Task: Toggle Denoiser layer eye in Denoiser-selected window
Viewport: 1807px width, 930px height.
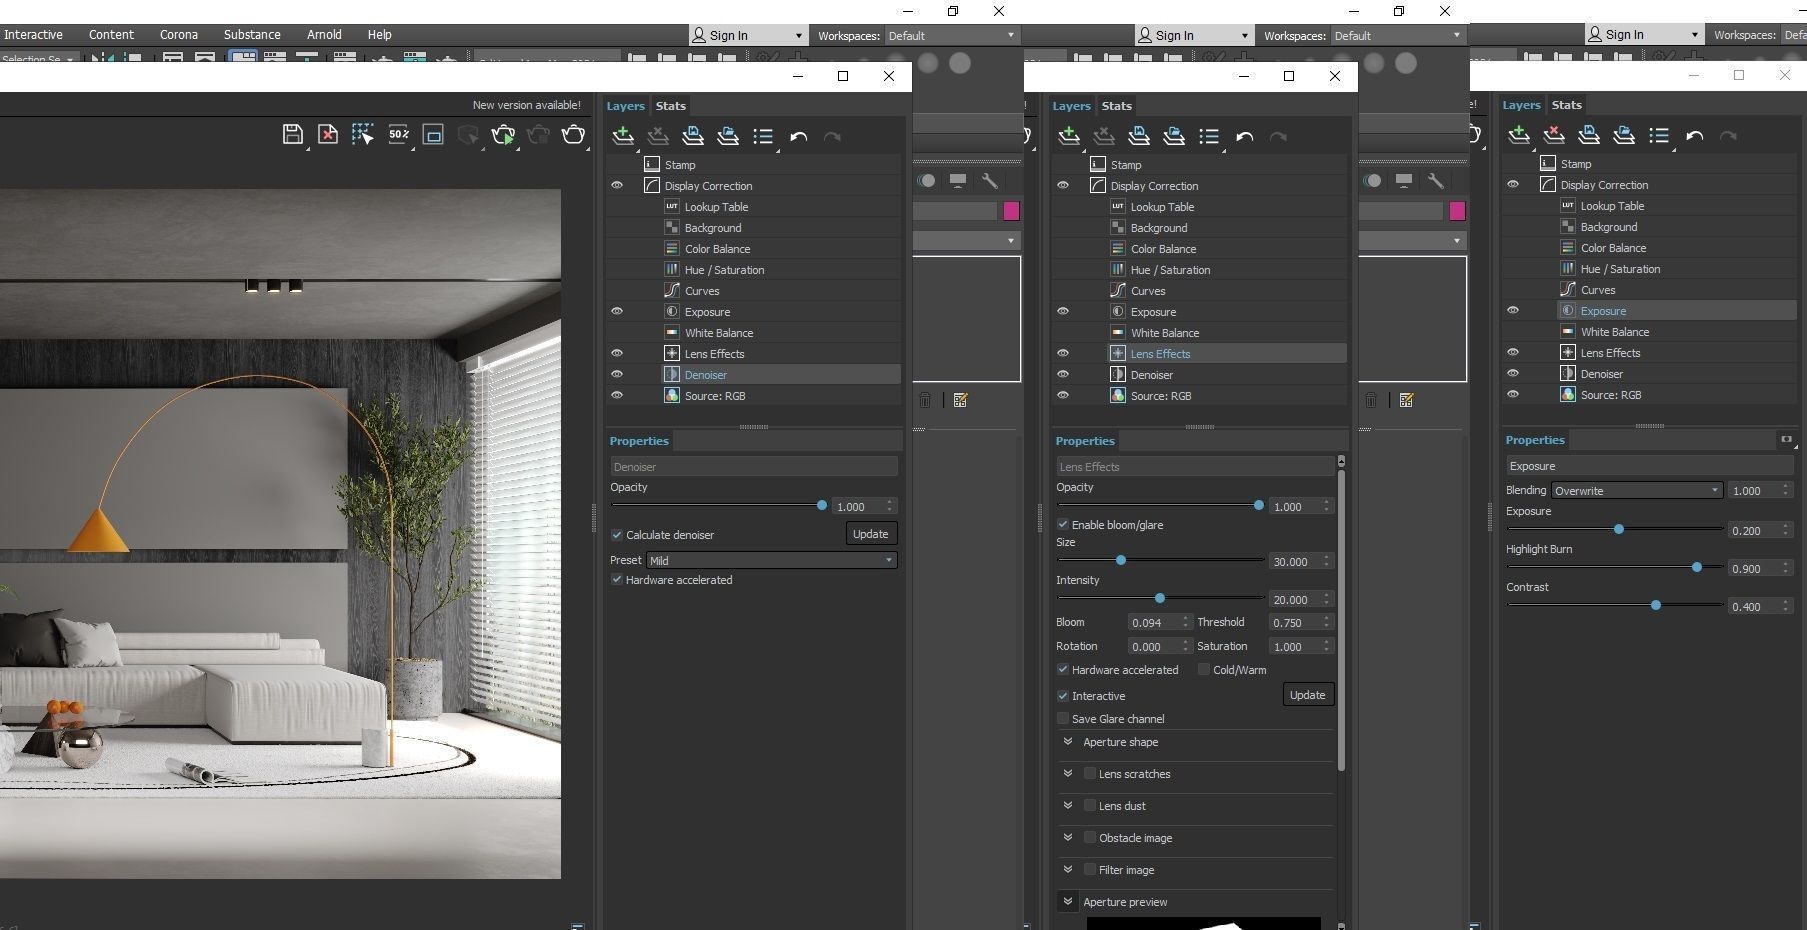Action: pyautogui.click(x=617, y=374)
